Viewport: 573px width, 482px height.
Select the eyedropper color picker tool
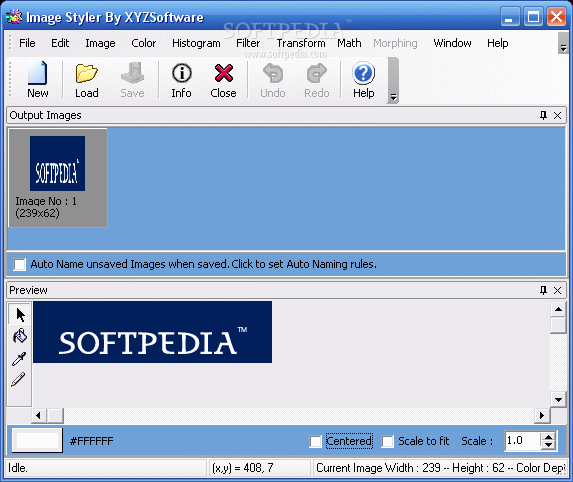pos(19,358)
